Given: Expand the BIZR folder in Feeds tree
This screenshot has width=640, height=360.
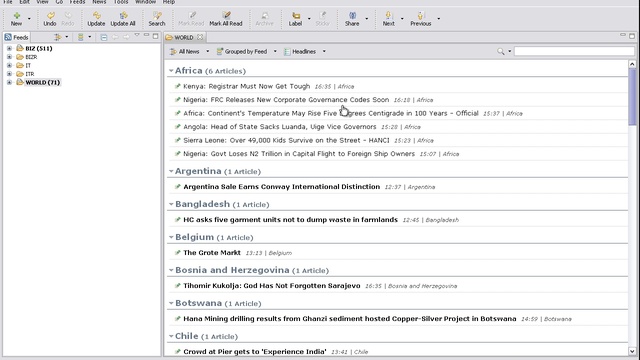Looking at the screenshot, I should pyautogui.click(x=9, y=57).
